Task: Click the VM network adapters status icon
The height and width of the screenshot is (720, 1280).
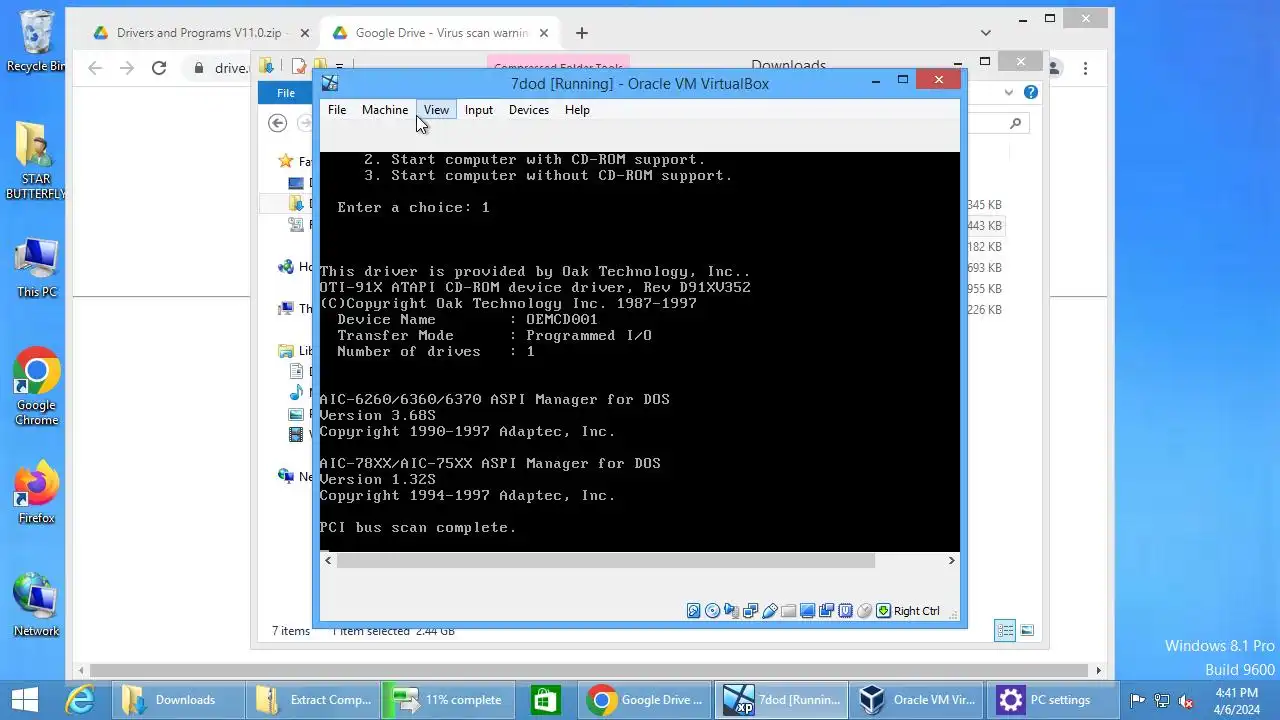Action: pyautogui.click(x=750, y=611)
